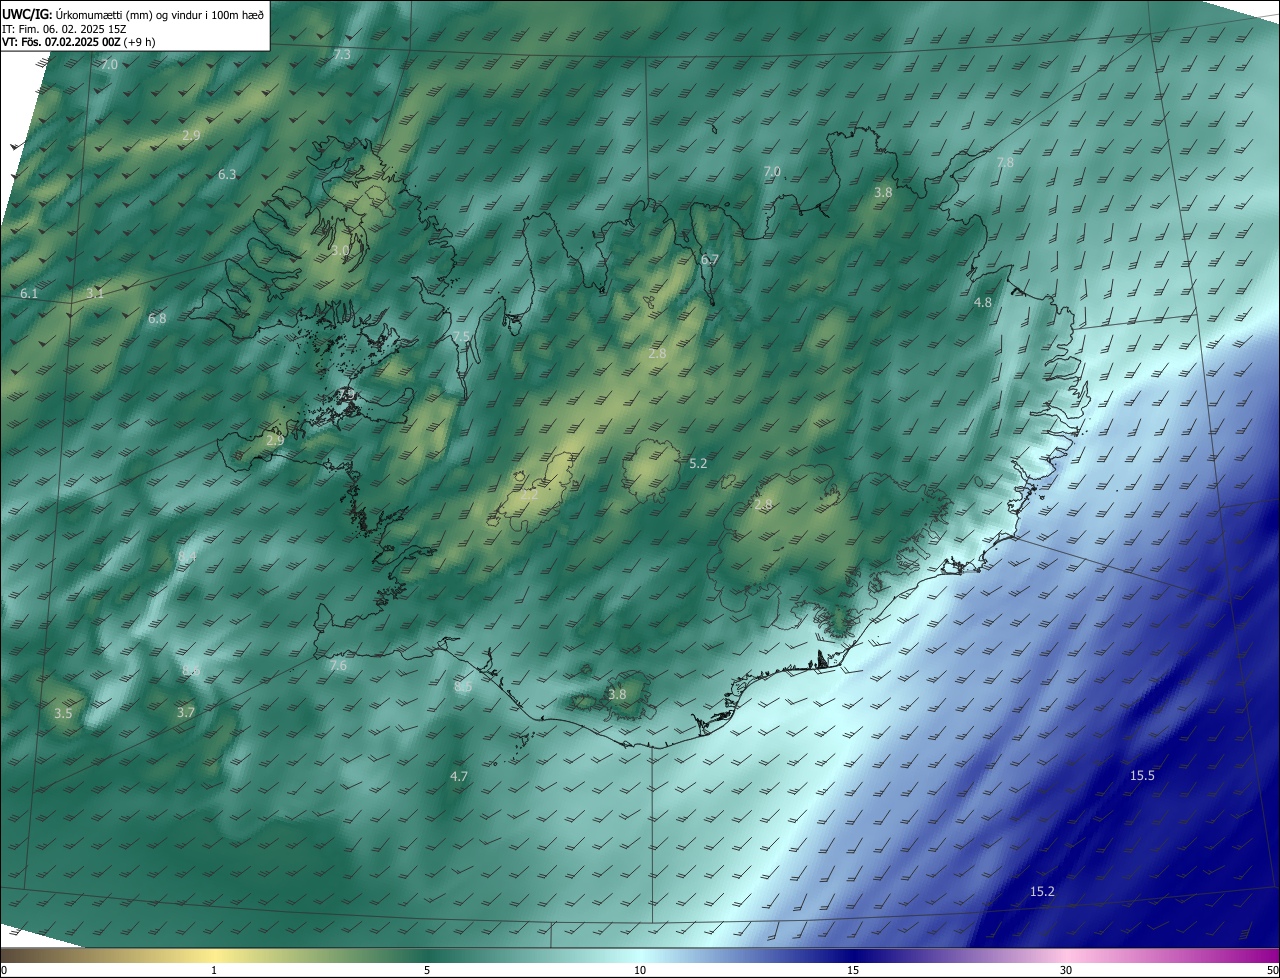Viewport: 1280px width, 978px height.
Task: Click the '50' tick label on the colour scale
Action: 1272,970
